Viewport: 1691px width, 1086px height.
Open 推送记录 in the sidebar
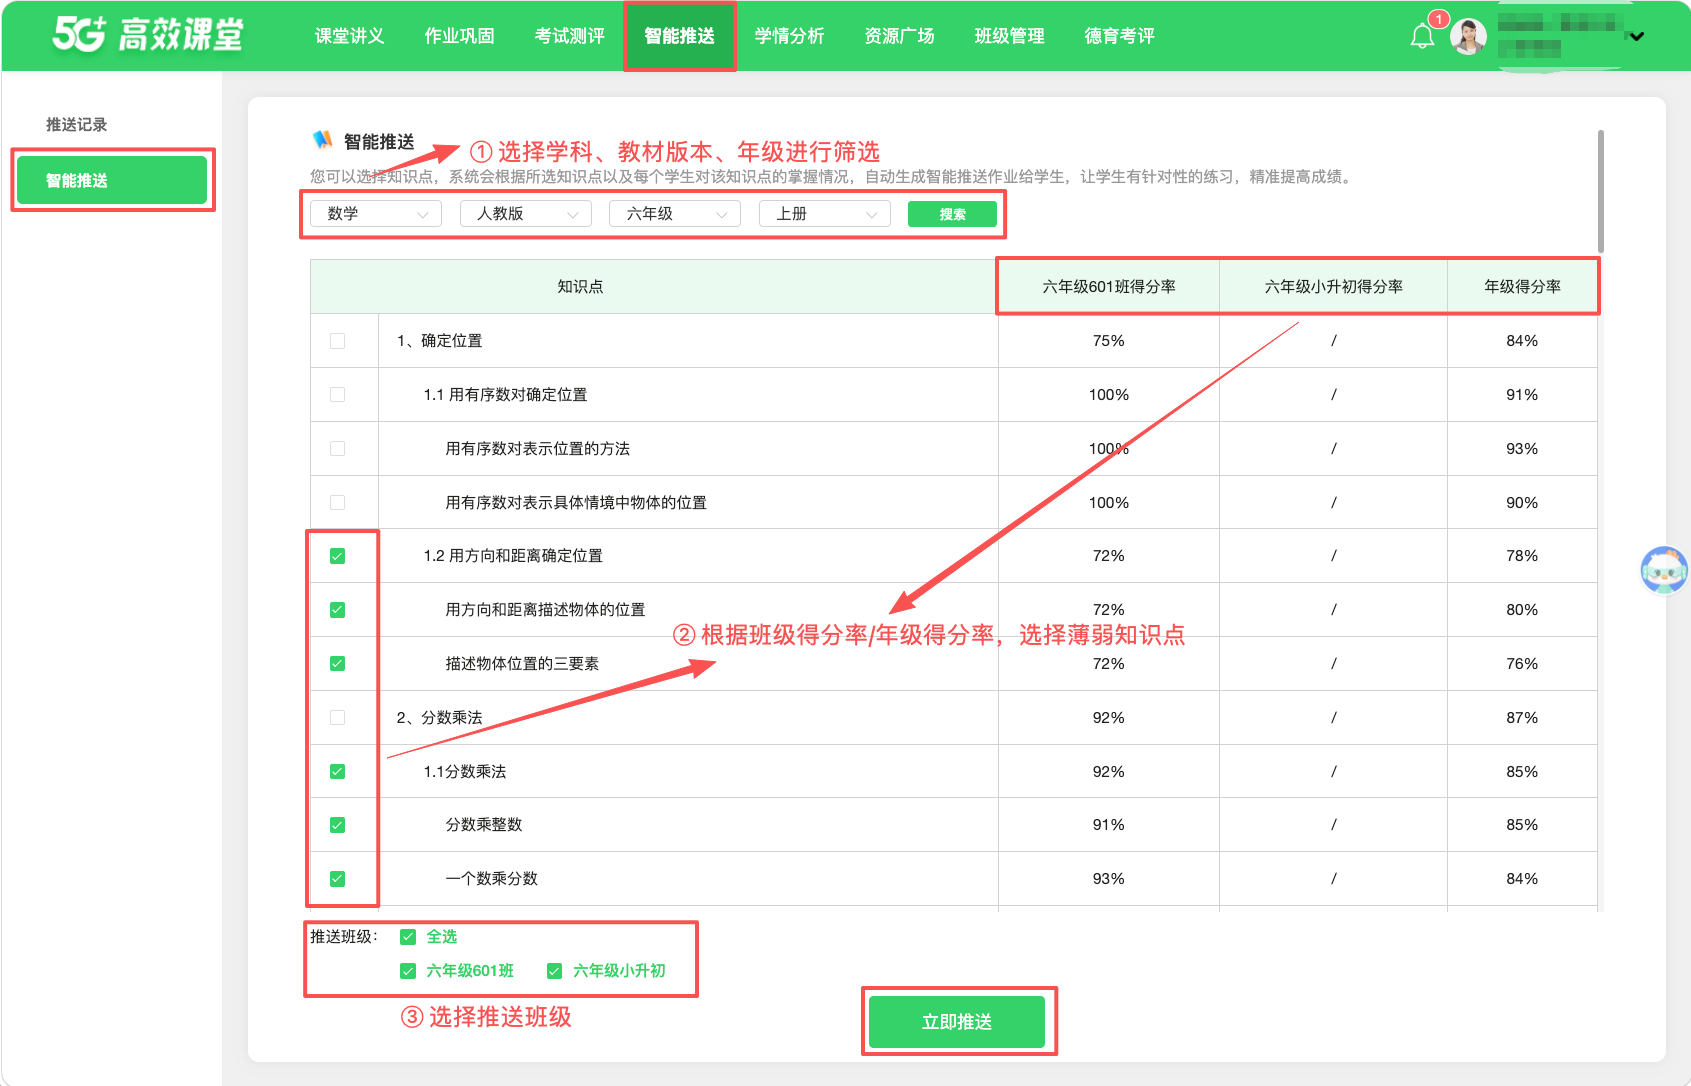click(x=76, y=124)
